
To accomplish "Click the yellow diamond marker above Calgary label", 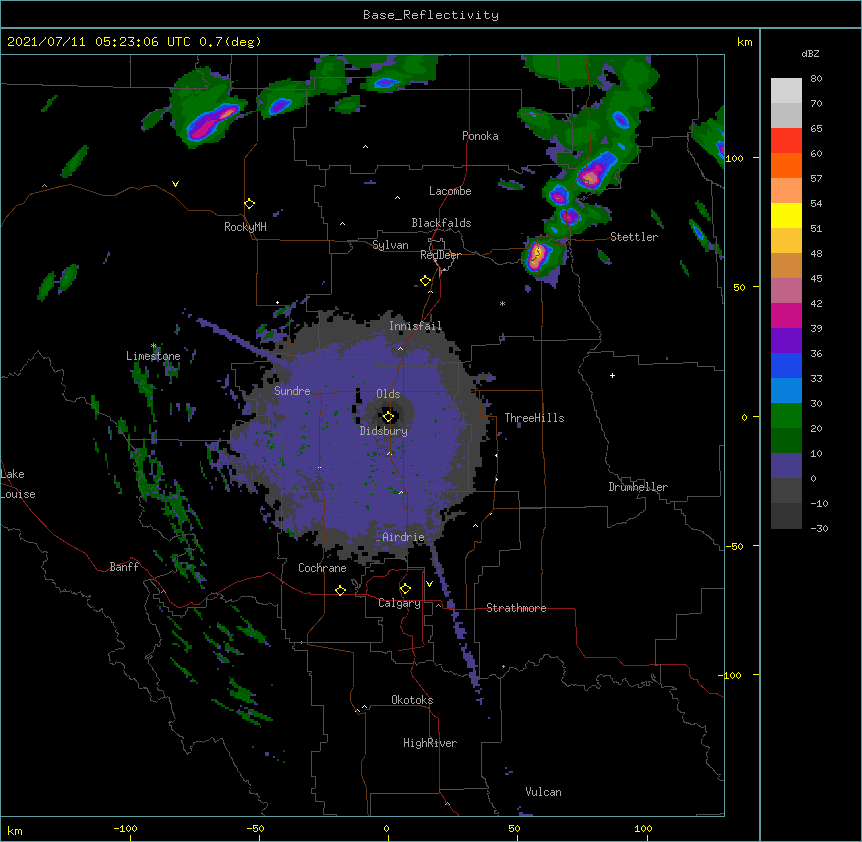I will point(405,589).
